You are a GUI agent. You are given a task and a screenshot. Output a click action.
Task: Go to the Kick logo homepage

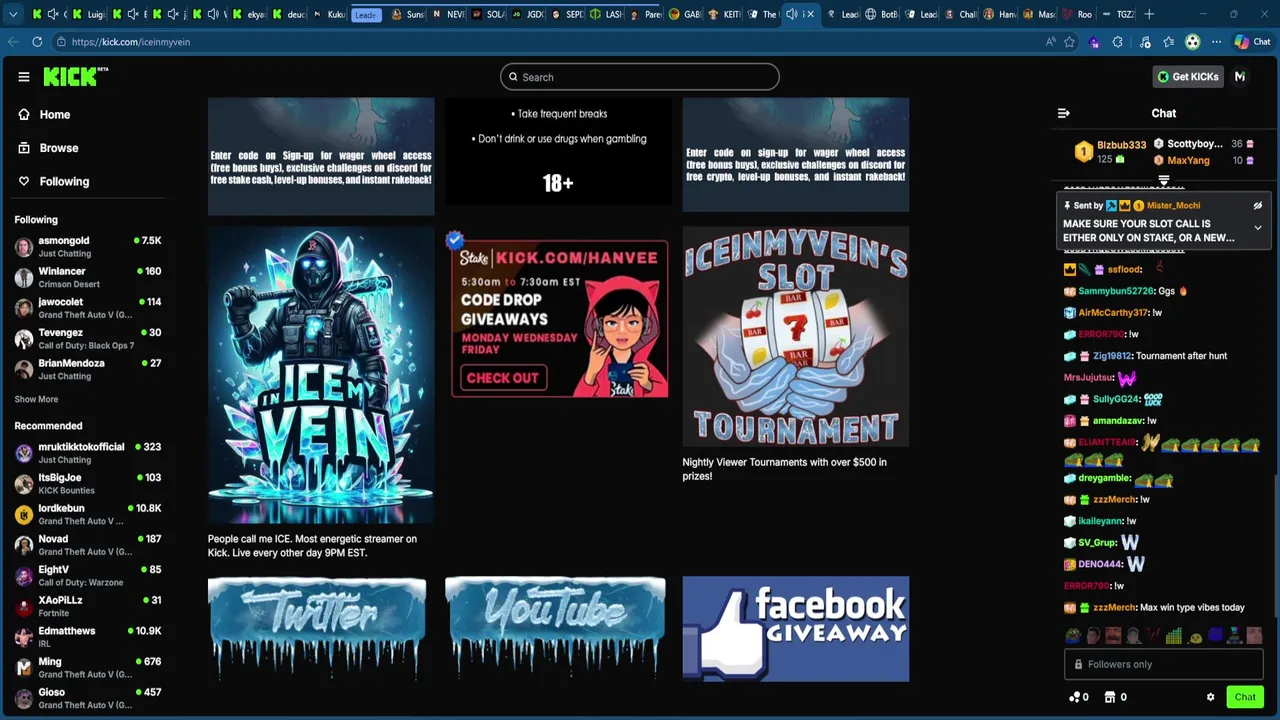[x=75, y=77]
